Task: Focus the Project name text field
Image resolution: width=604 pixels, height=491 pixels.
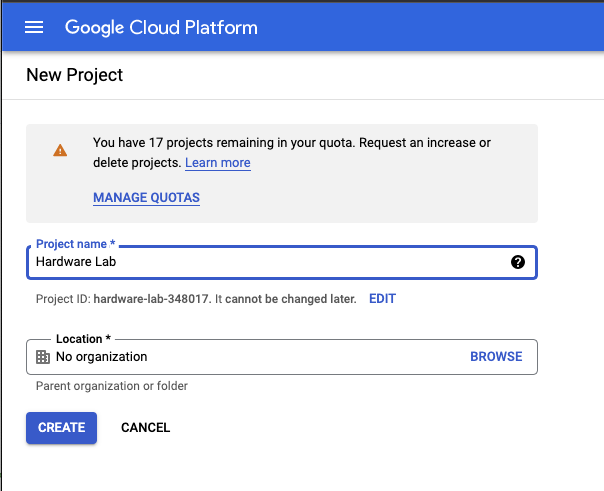Action: [x=260, y=262]
